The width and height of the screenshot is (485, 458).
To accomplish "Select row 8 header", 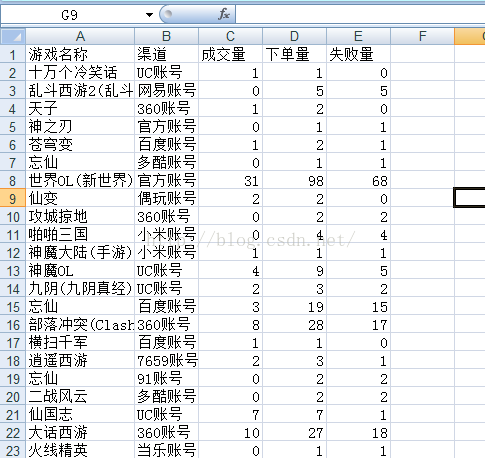I will coord(13,180).
